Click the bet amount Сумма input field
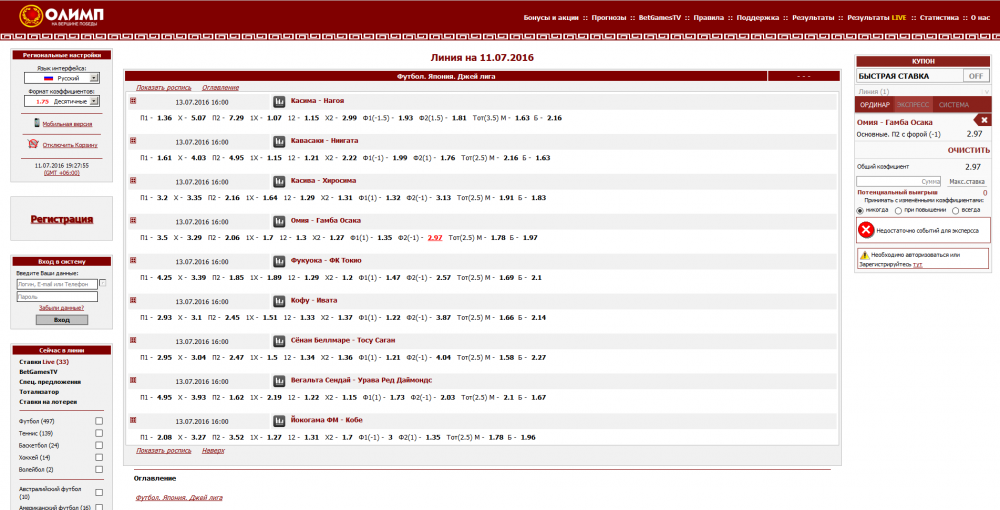This screenshot has width=1000, height=510. (899, 181)
